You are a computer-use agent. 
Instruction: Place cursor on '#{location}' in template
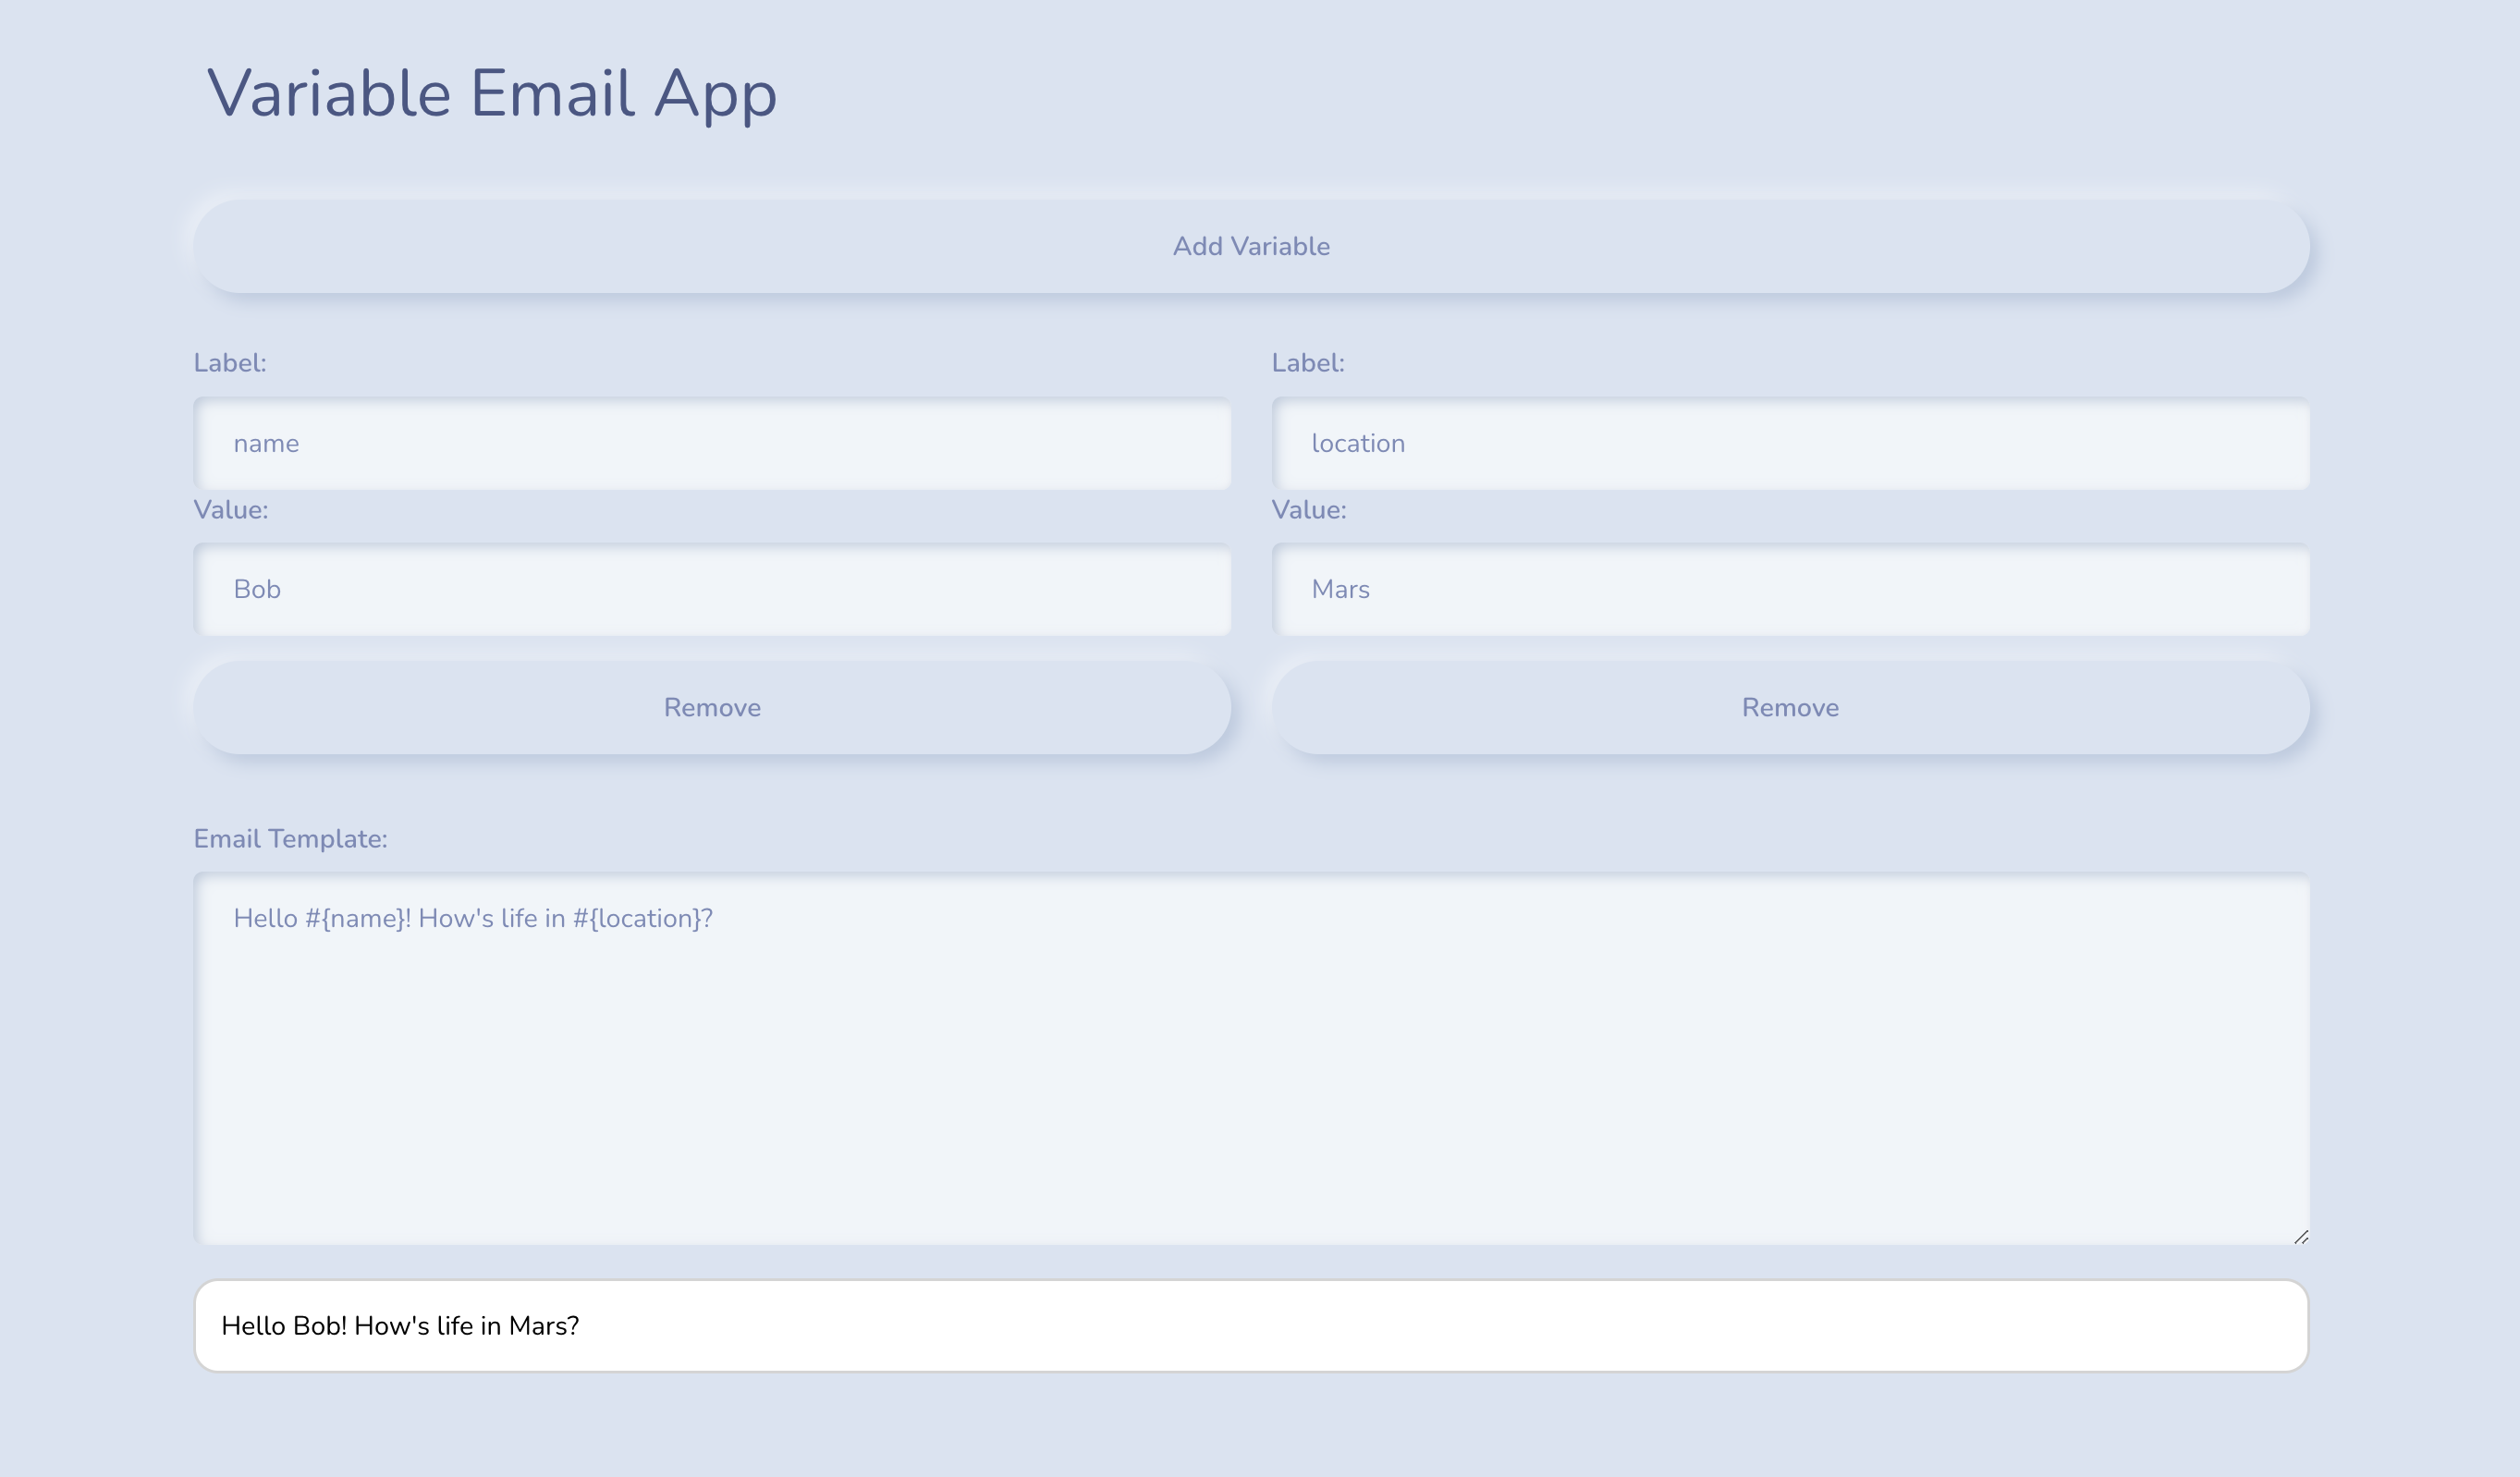tap(637, 919)
